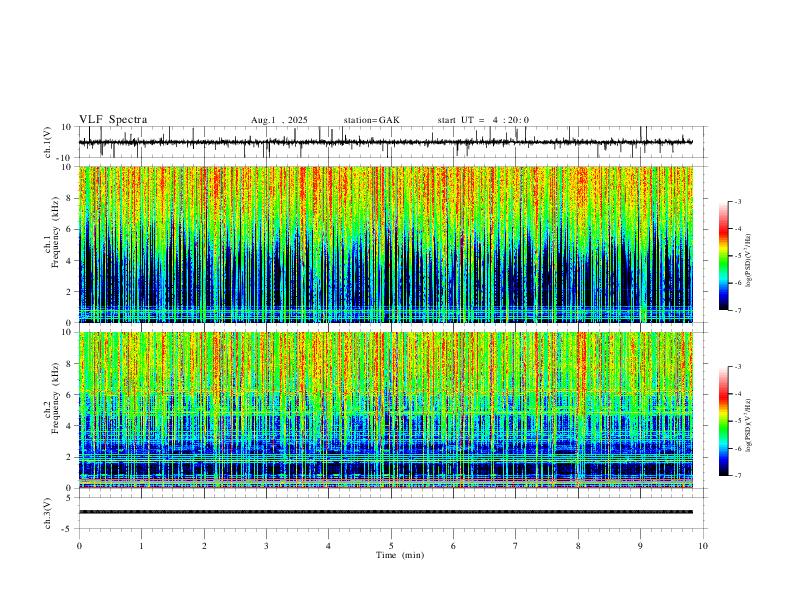Image resolution: width=792 pixels, height=612 pixels.
Task: Click the time axis tick label "7"
Action: [516, 546]
